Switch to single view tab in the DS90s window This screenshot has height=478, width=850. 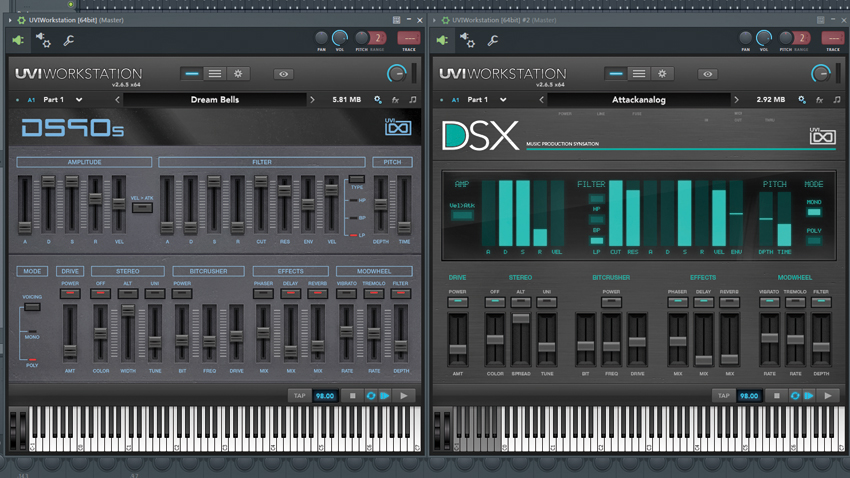(192, 74)
